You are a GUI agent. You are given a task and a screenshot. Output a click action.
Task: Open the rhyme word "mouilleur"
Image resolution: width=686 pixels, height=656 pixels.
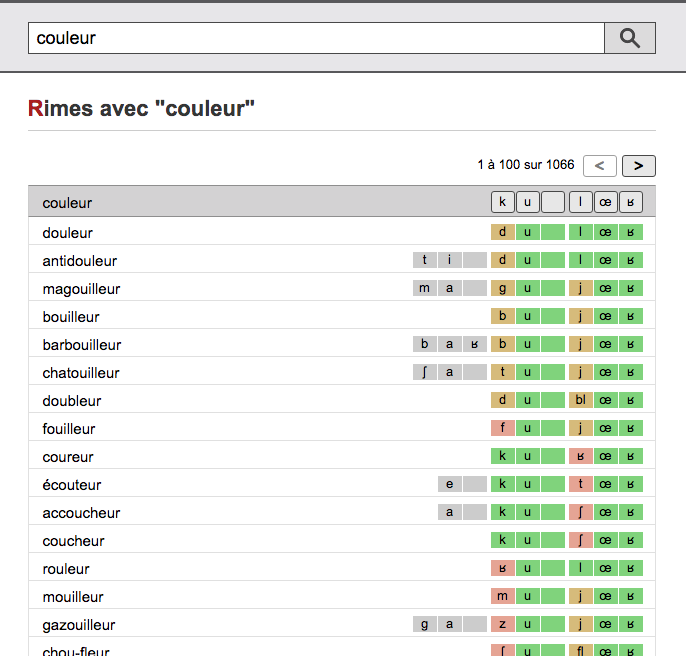[73, 597]
